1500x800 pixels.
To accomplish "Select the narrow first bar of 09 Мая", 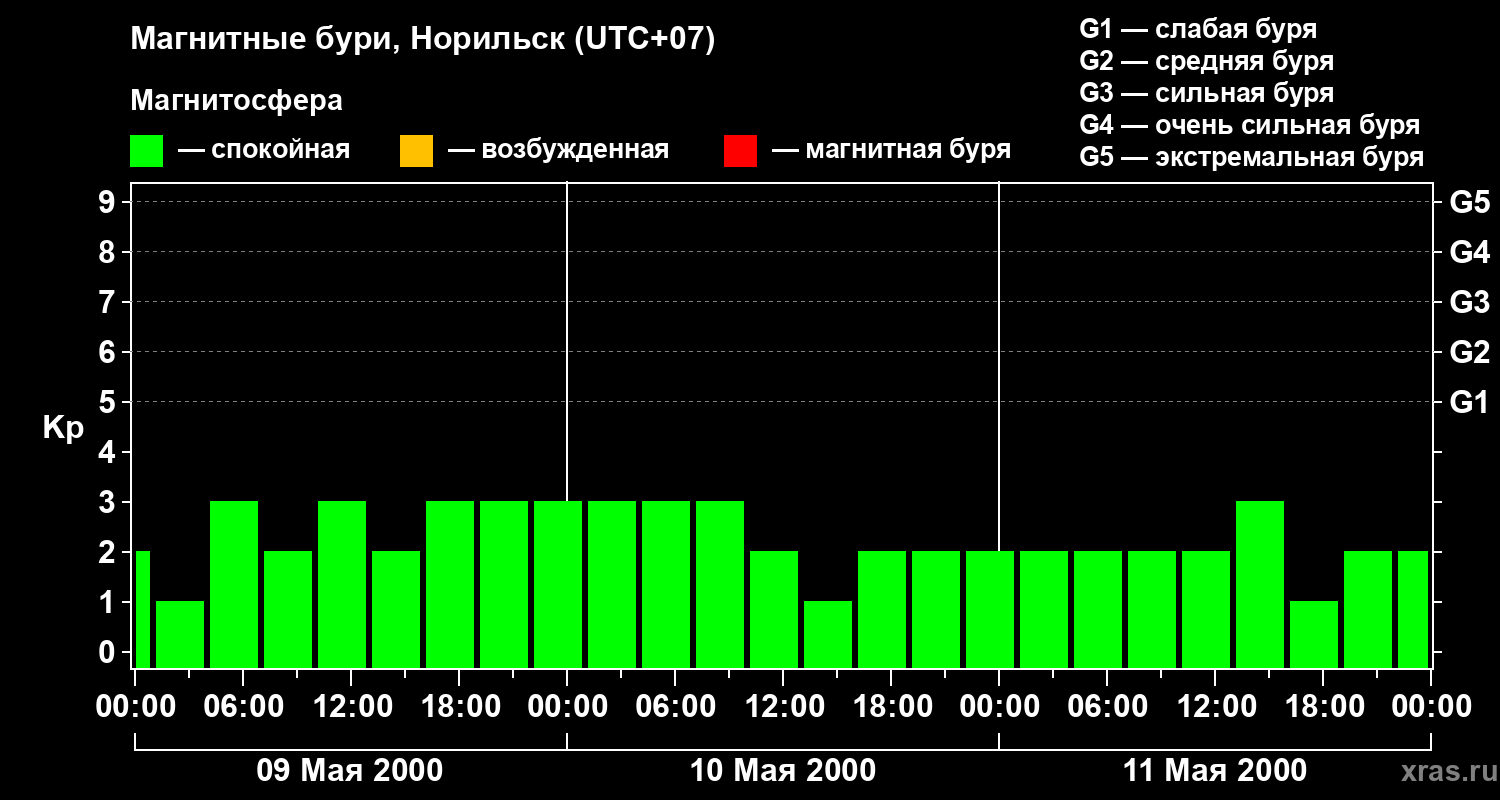I will pos(143,609).
